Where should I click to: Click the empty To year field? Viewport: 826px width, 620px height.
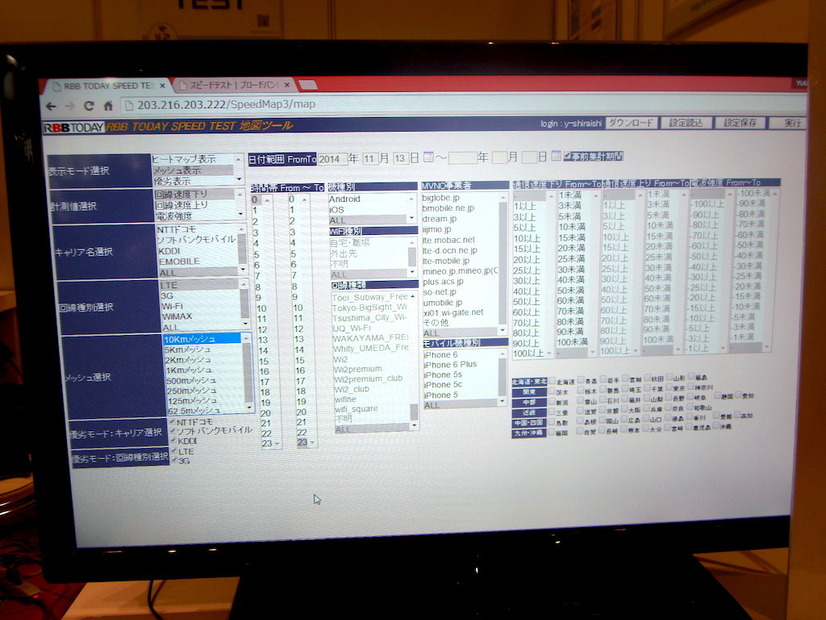[x=463, y=158]
